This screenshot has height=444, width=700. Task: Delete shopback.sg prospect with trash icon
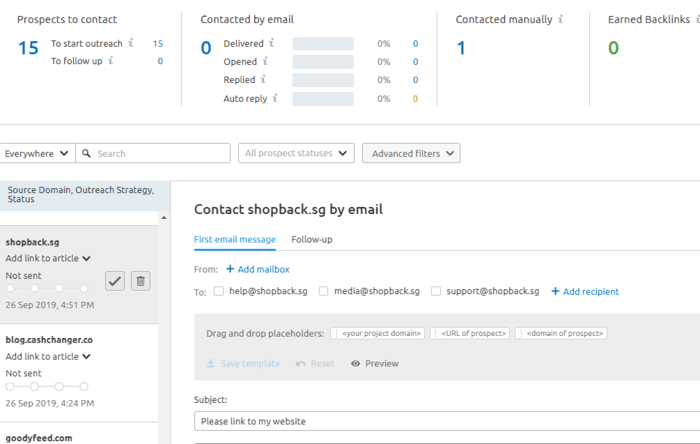coord(141,281)
